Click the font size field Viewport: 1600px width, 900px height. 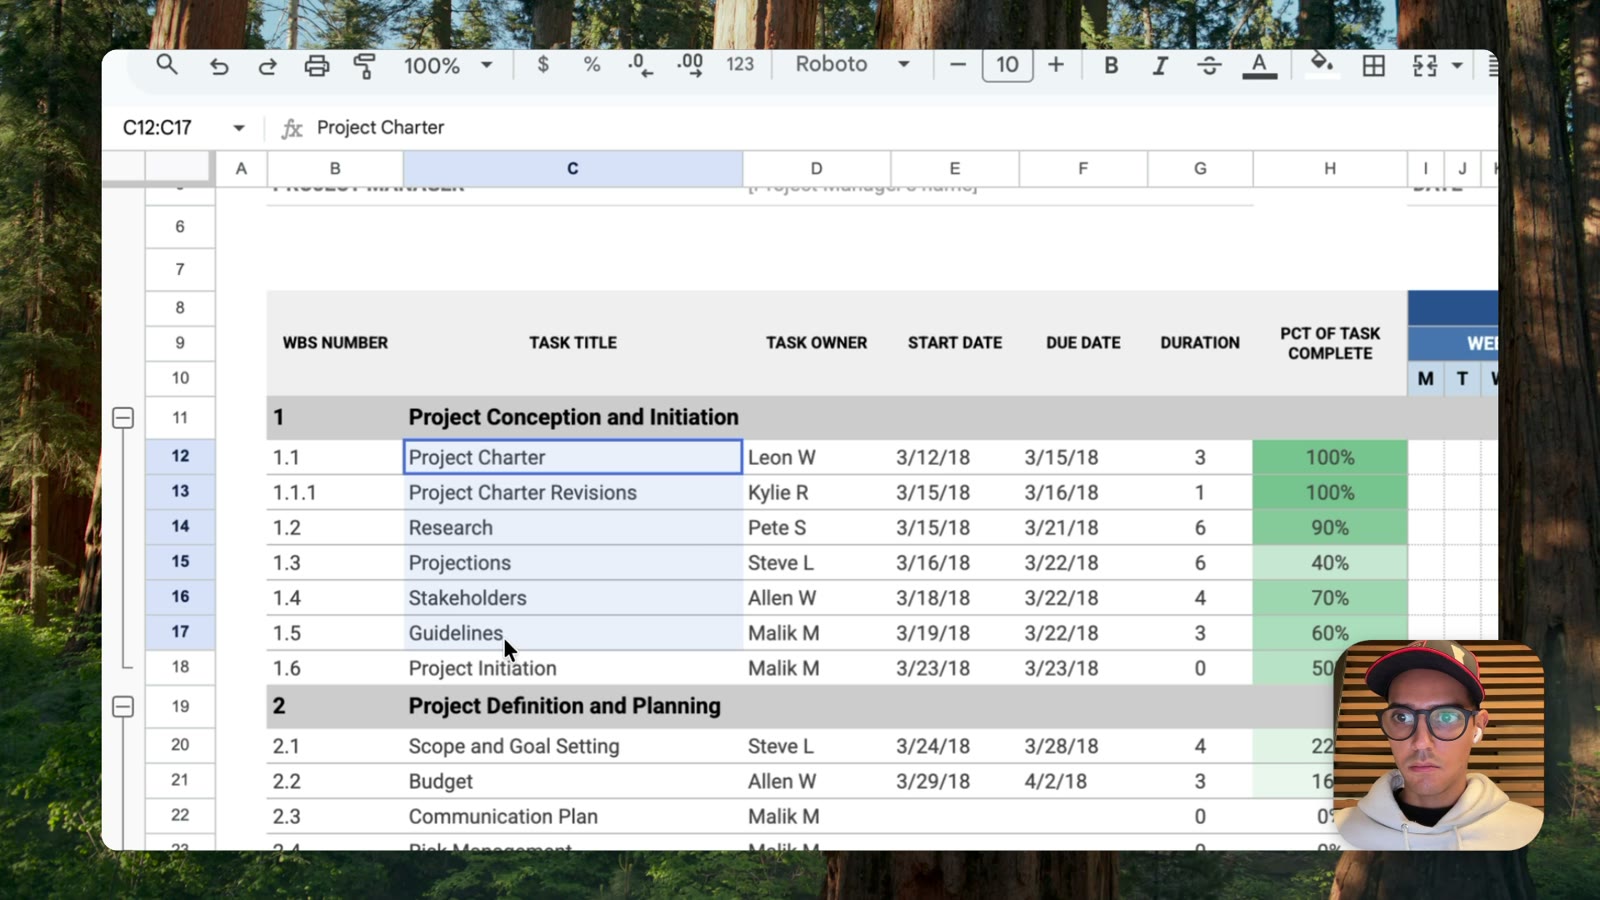(1007, 65)
